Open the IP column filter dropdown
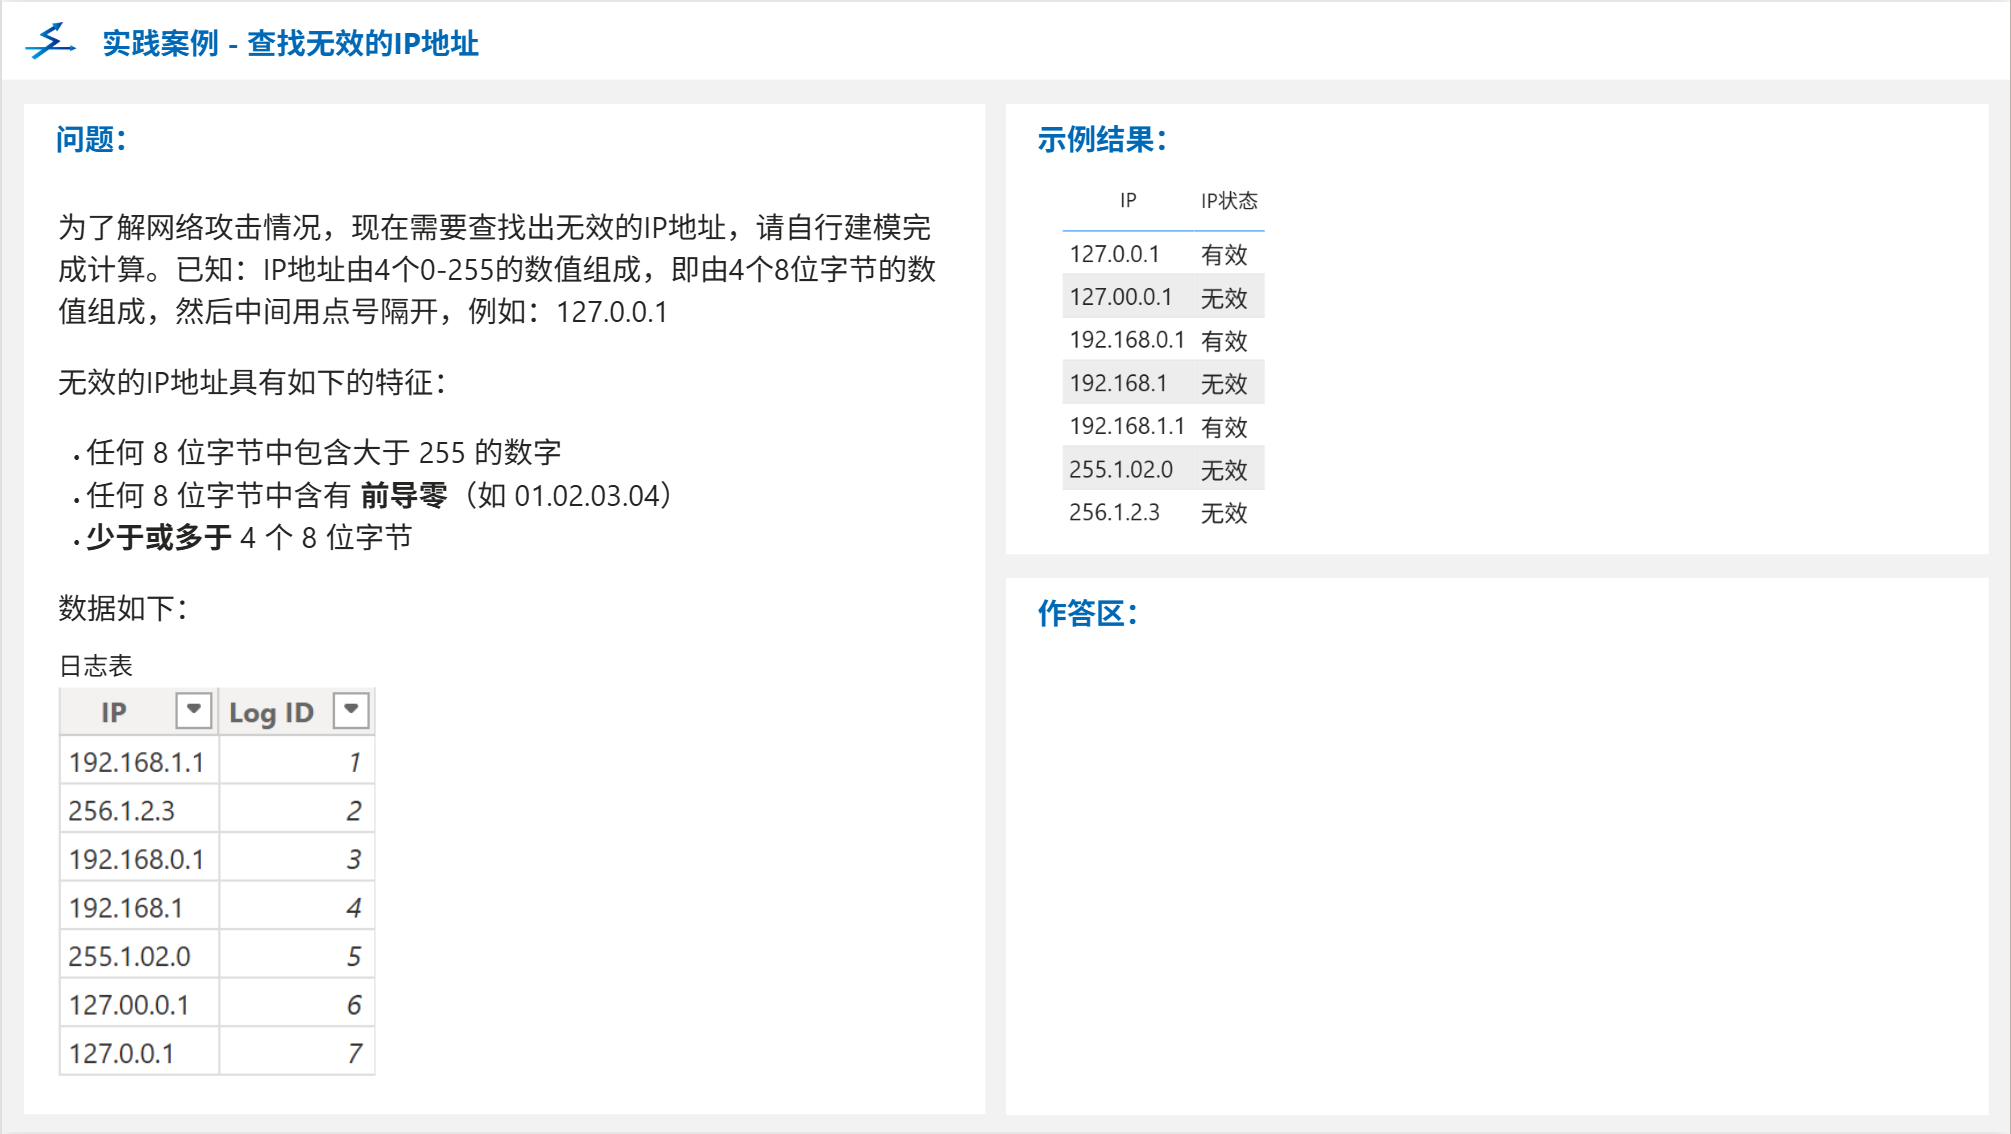The width and height of the screenshot is (2011, 1134). pos(193,710)
